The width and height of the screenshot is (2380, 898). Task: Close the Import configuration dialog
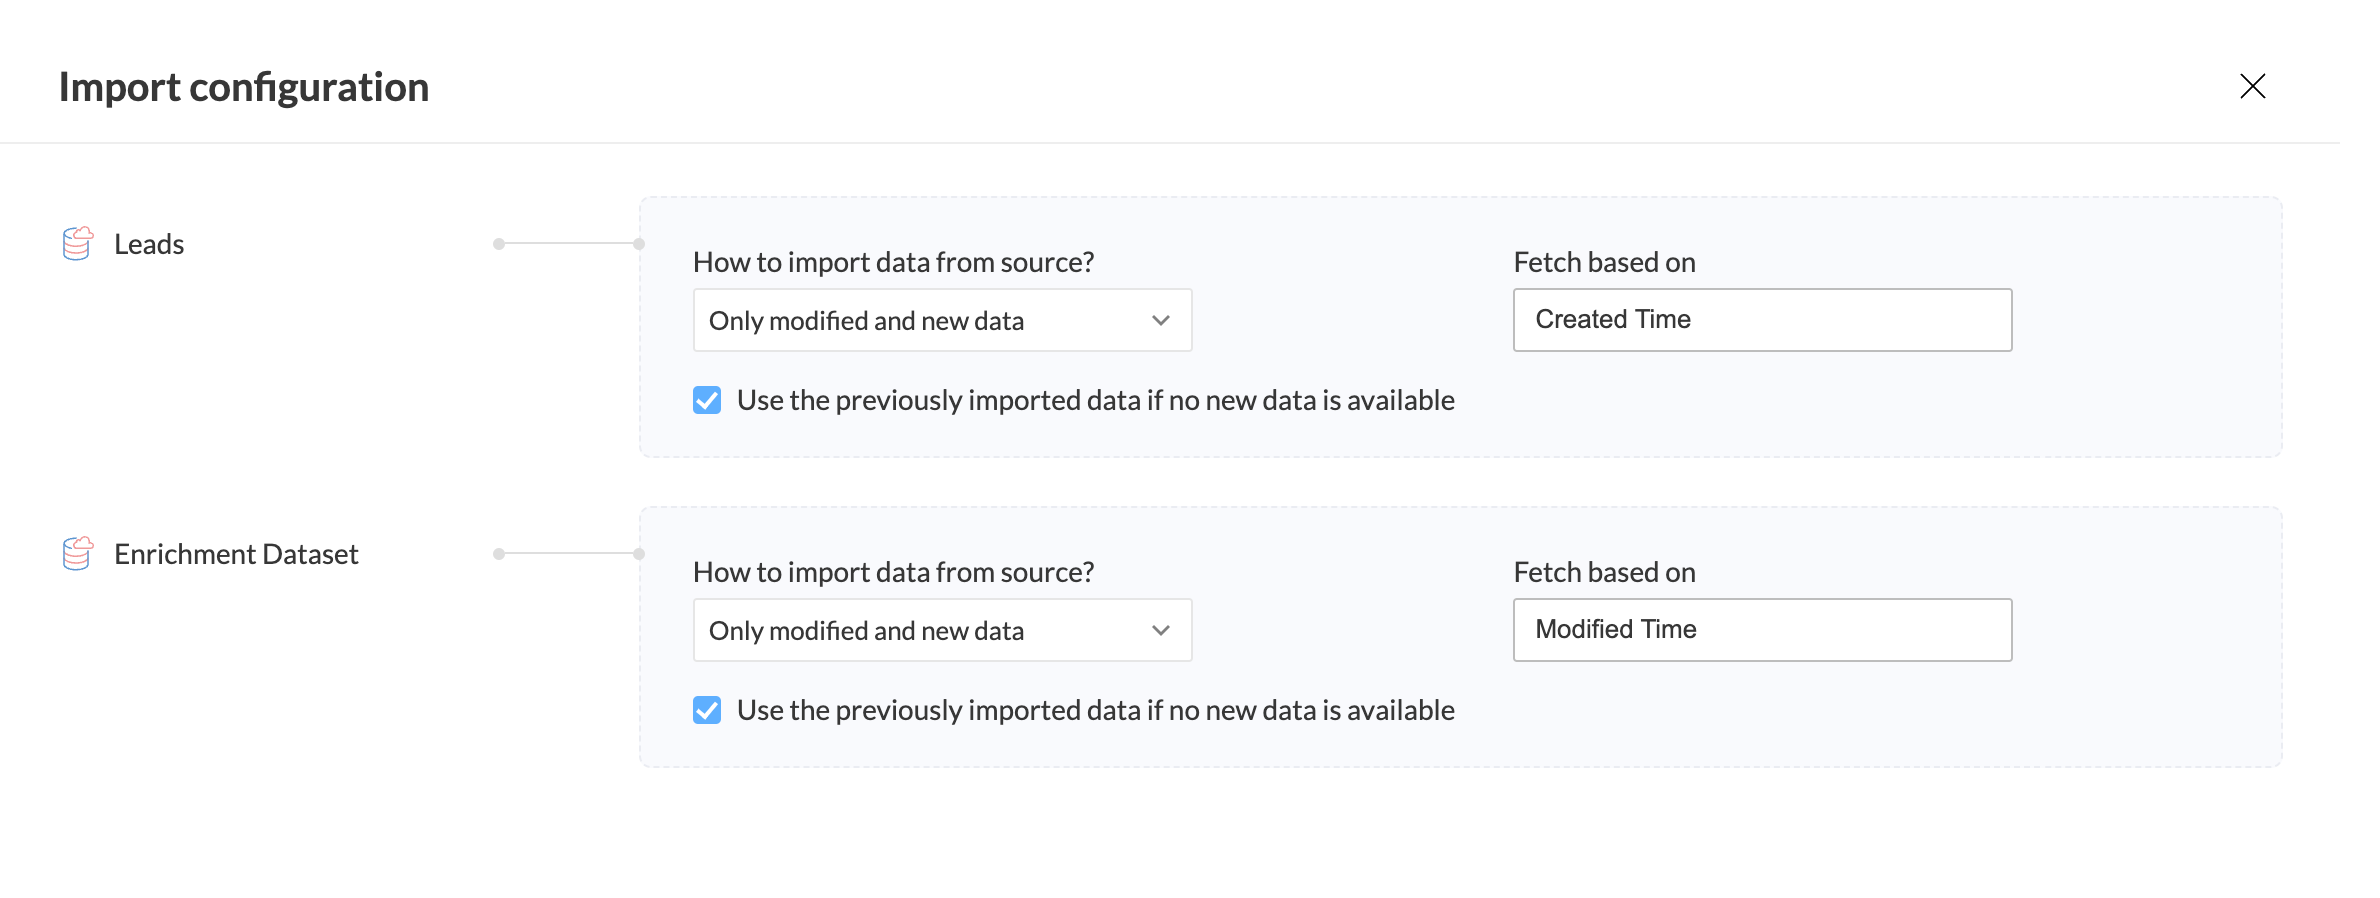coord(2252,86)
